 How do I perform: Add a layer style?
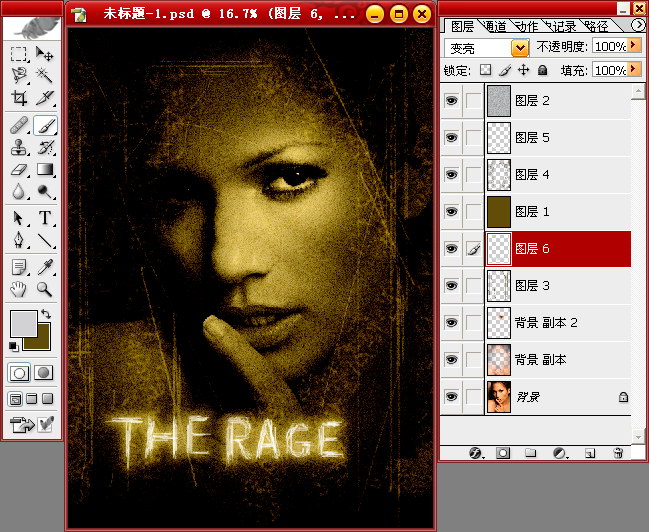pos(476,453)
